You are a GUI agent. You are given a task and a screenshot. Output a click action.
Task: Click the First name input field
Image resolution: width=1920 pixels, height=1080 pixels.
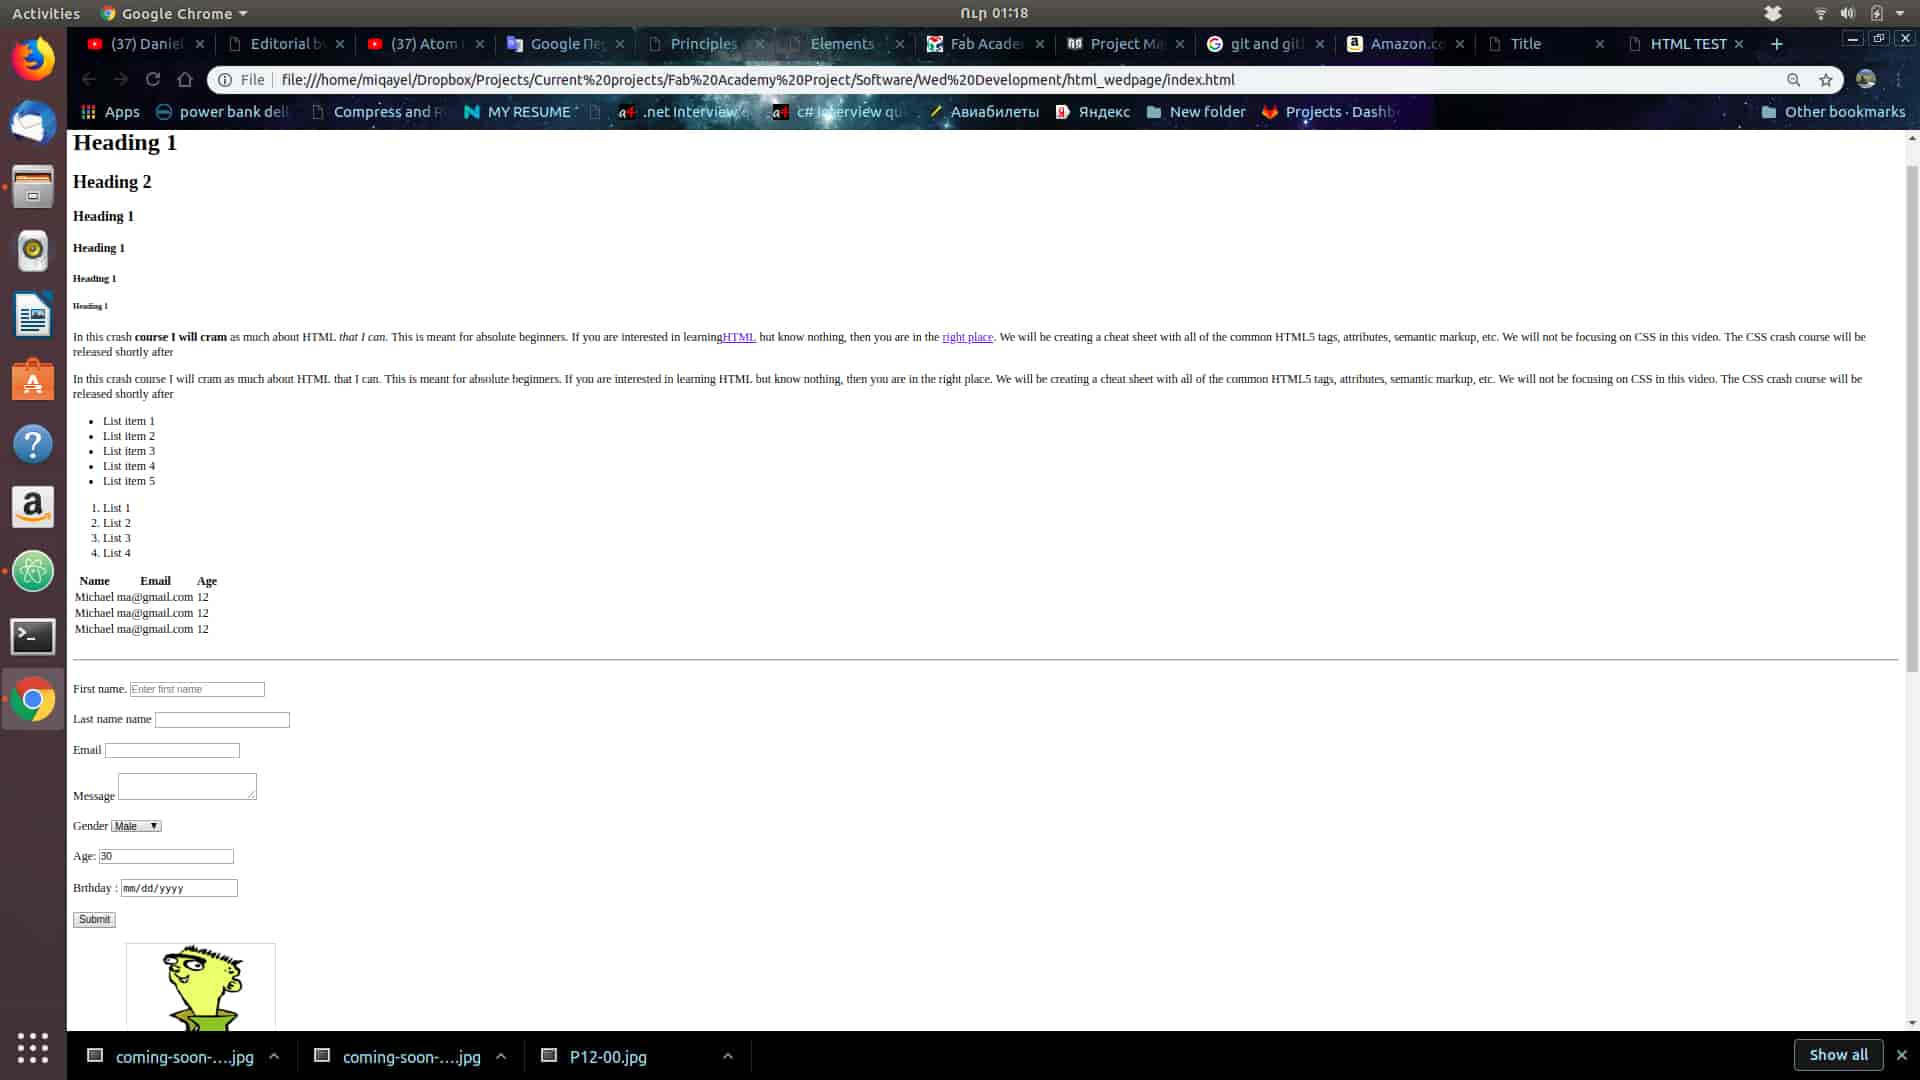(197, 689)
